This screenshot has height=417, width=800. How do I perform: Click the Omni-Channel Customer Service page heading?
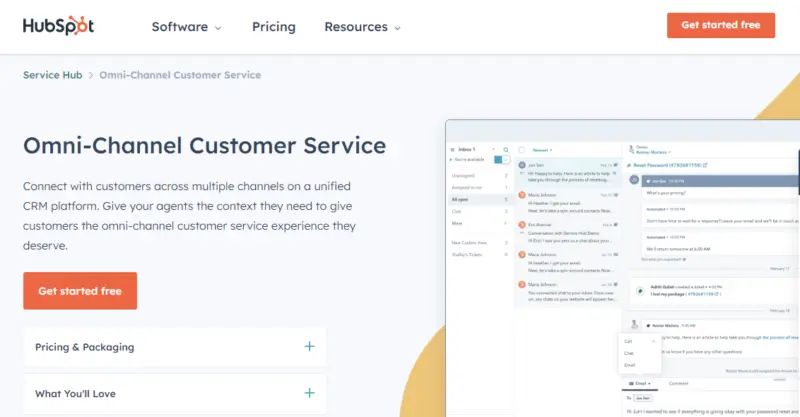(x=205, y=145)
